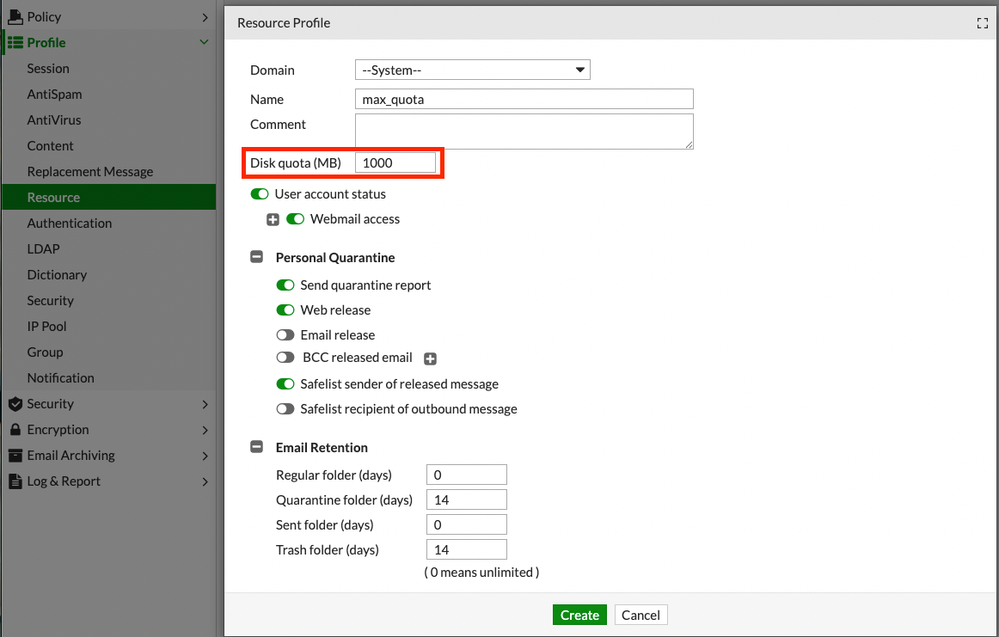Click the Disk quota (MB) field
The height and width of the screenshot is (637, 999).
click(395, 162)
